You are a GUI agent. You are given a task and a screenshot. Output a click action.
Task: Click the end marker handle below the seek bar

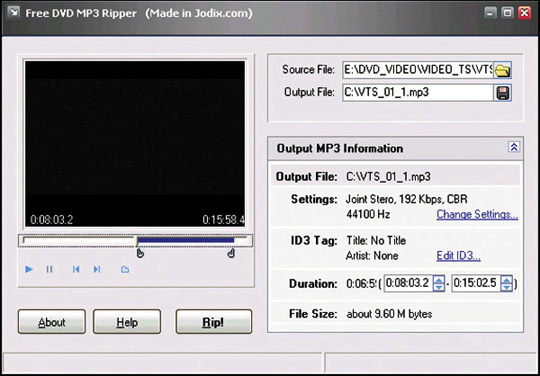pyautogui.click(x=231, y=253)
